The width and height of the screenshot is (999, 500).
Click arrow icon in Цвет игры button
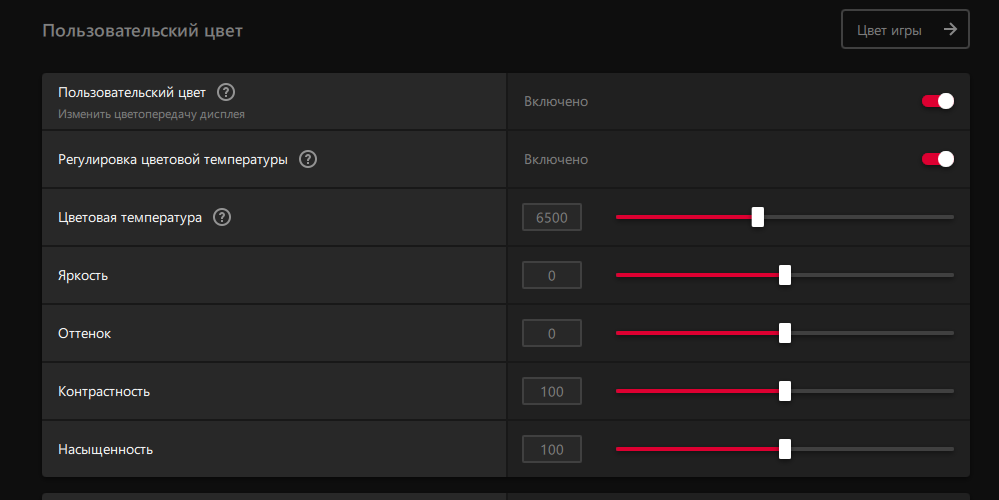950,29
